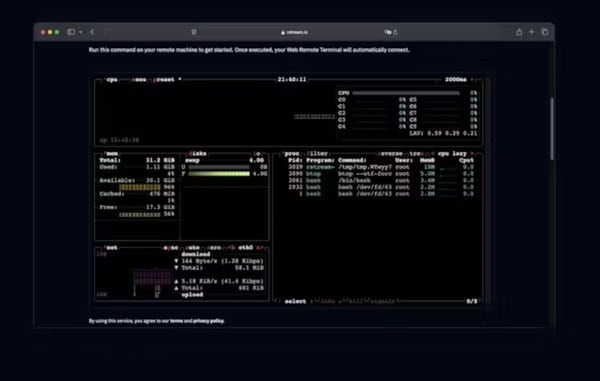Click the translate icon in address bar

click(x=388, y=32)
